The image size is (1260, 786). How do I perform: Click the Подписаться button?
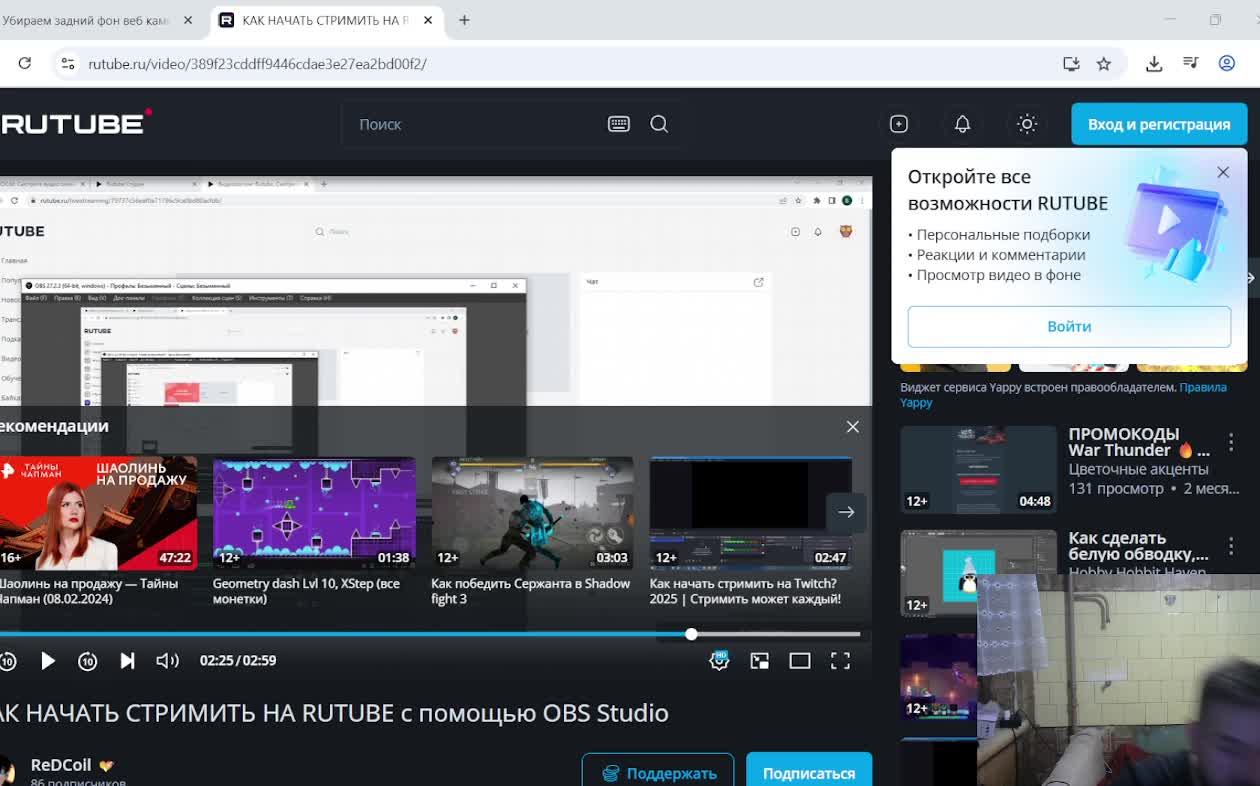click(809, 773)
